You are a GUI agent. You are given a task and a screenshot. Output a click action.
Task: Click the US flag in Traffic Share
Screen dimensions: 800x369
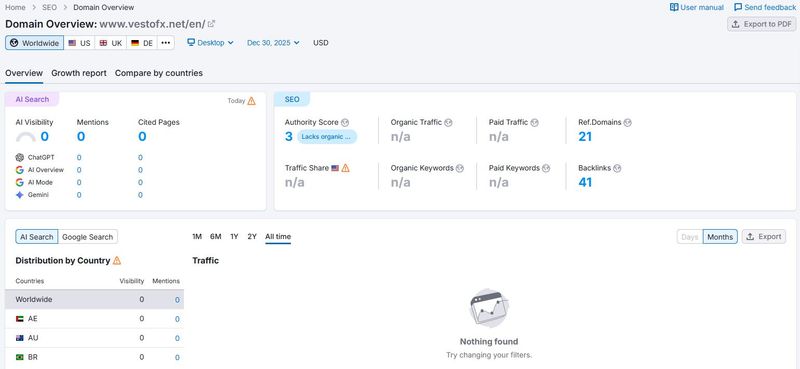click(x=335, y=168)
